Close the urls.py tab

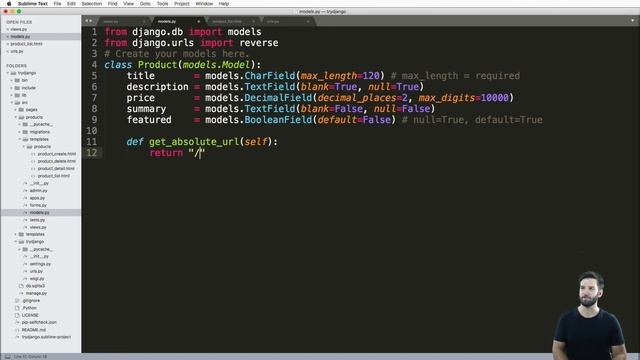[x=308, y=21]
